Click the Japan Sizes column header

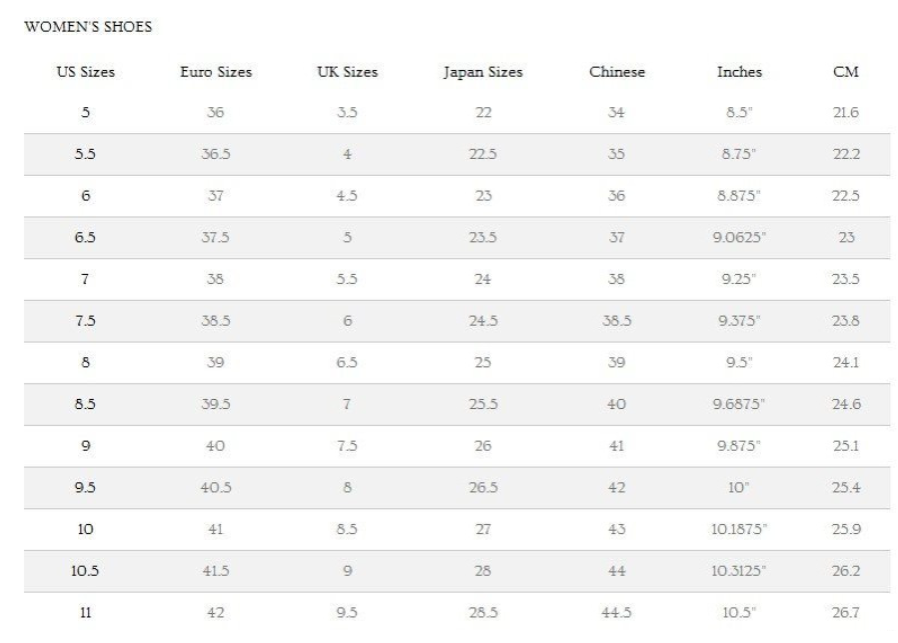(483, 72)
